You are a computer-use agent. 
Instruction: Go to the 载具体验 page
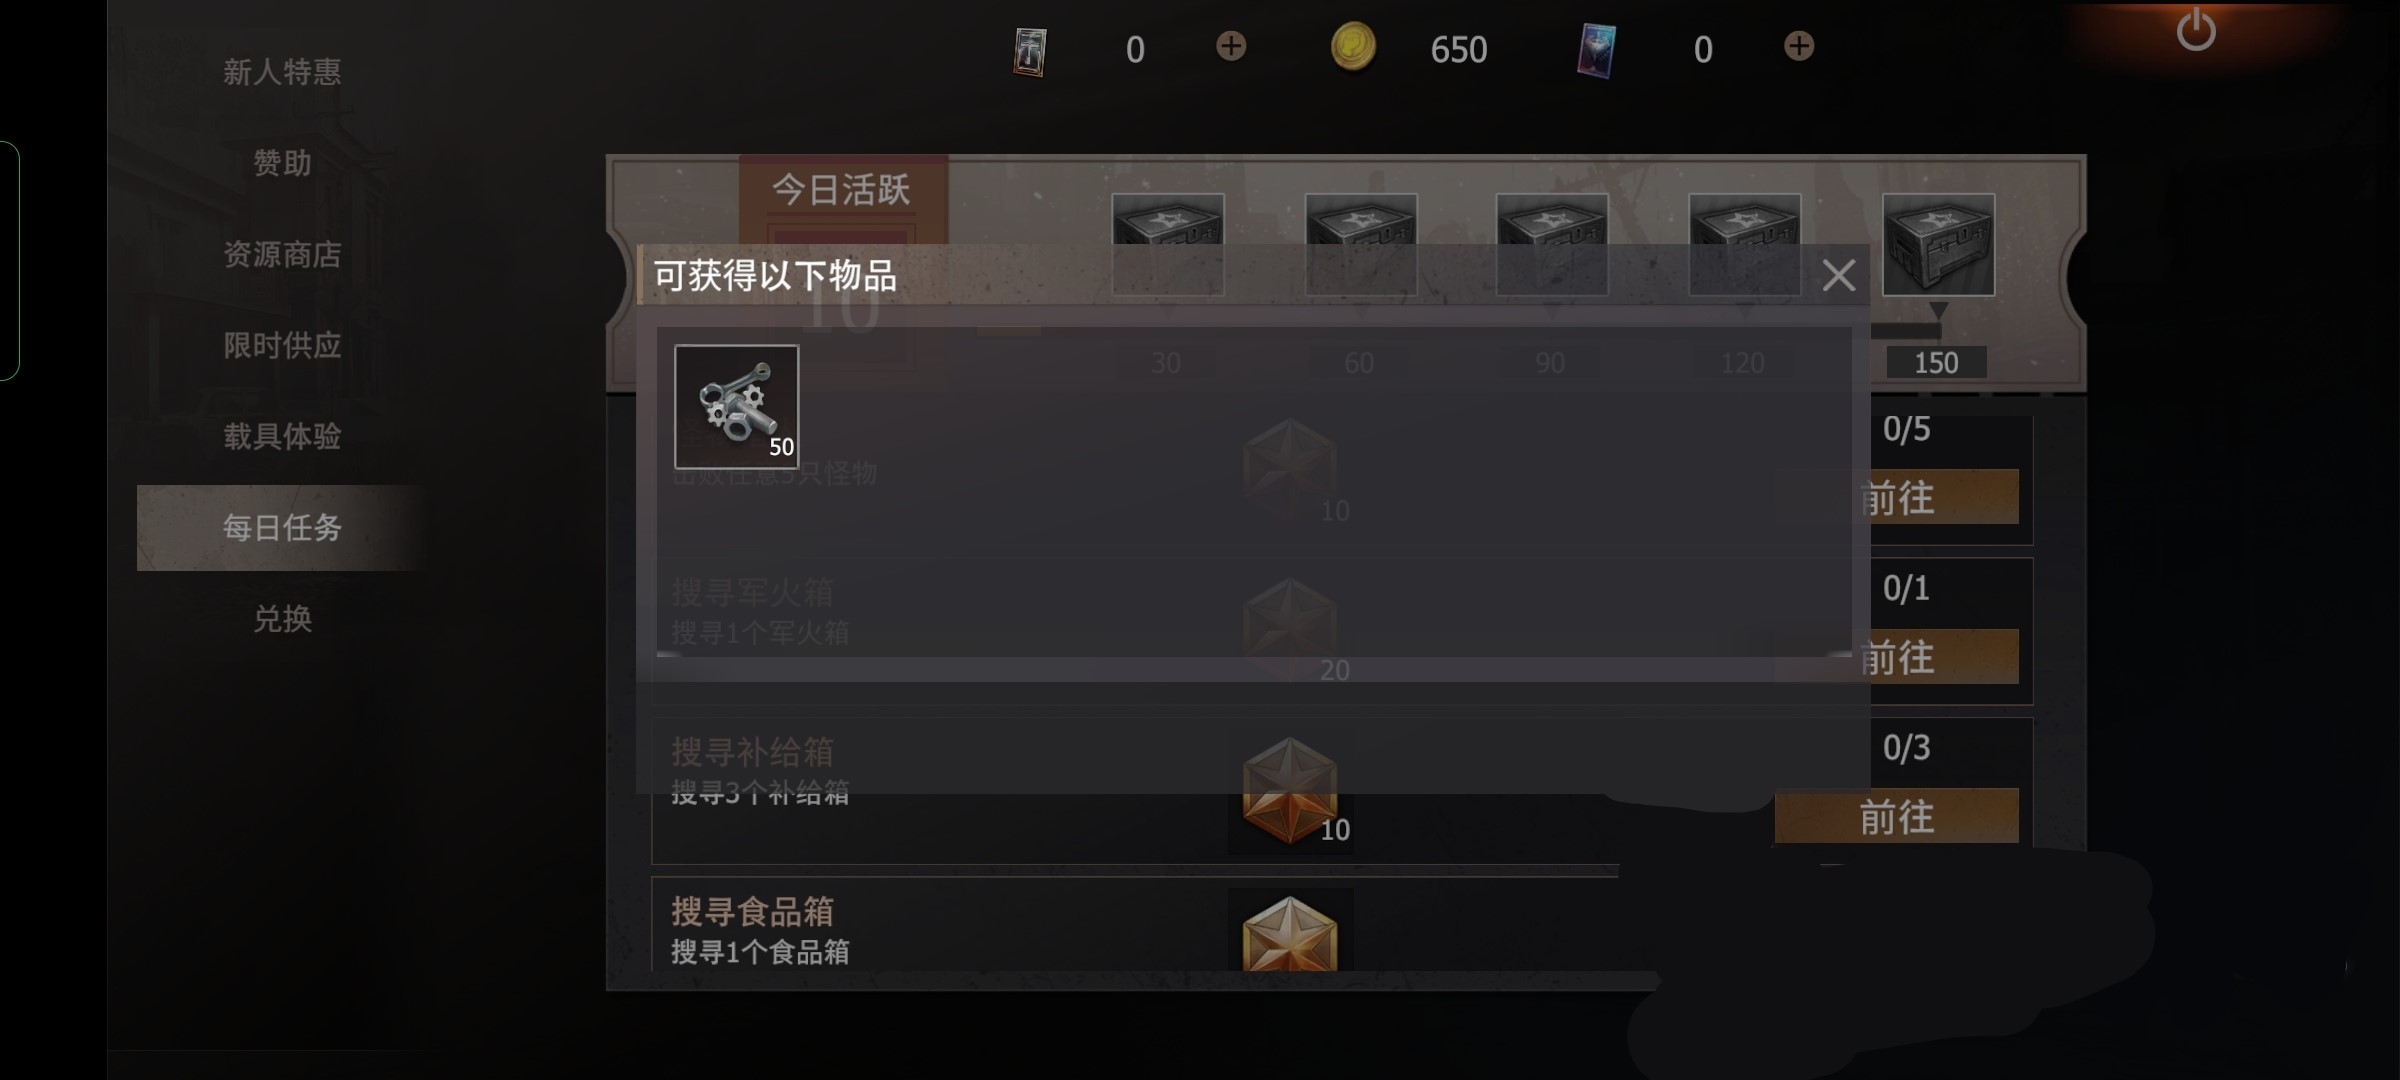[282, 436]
